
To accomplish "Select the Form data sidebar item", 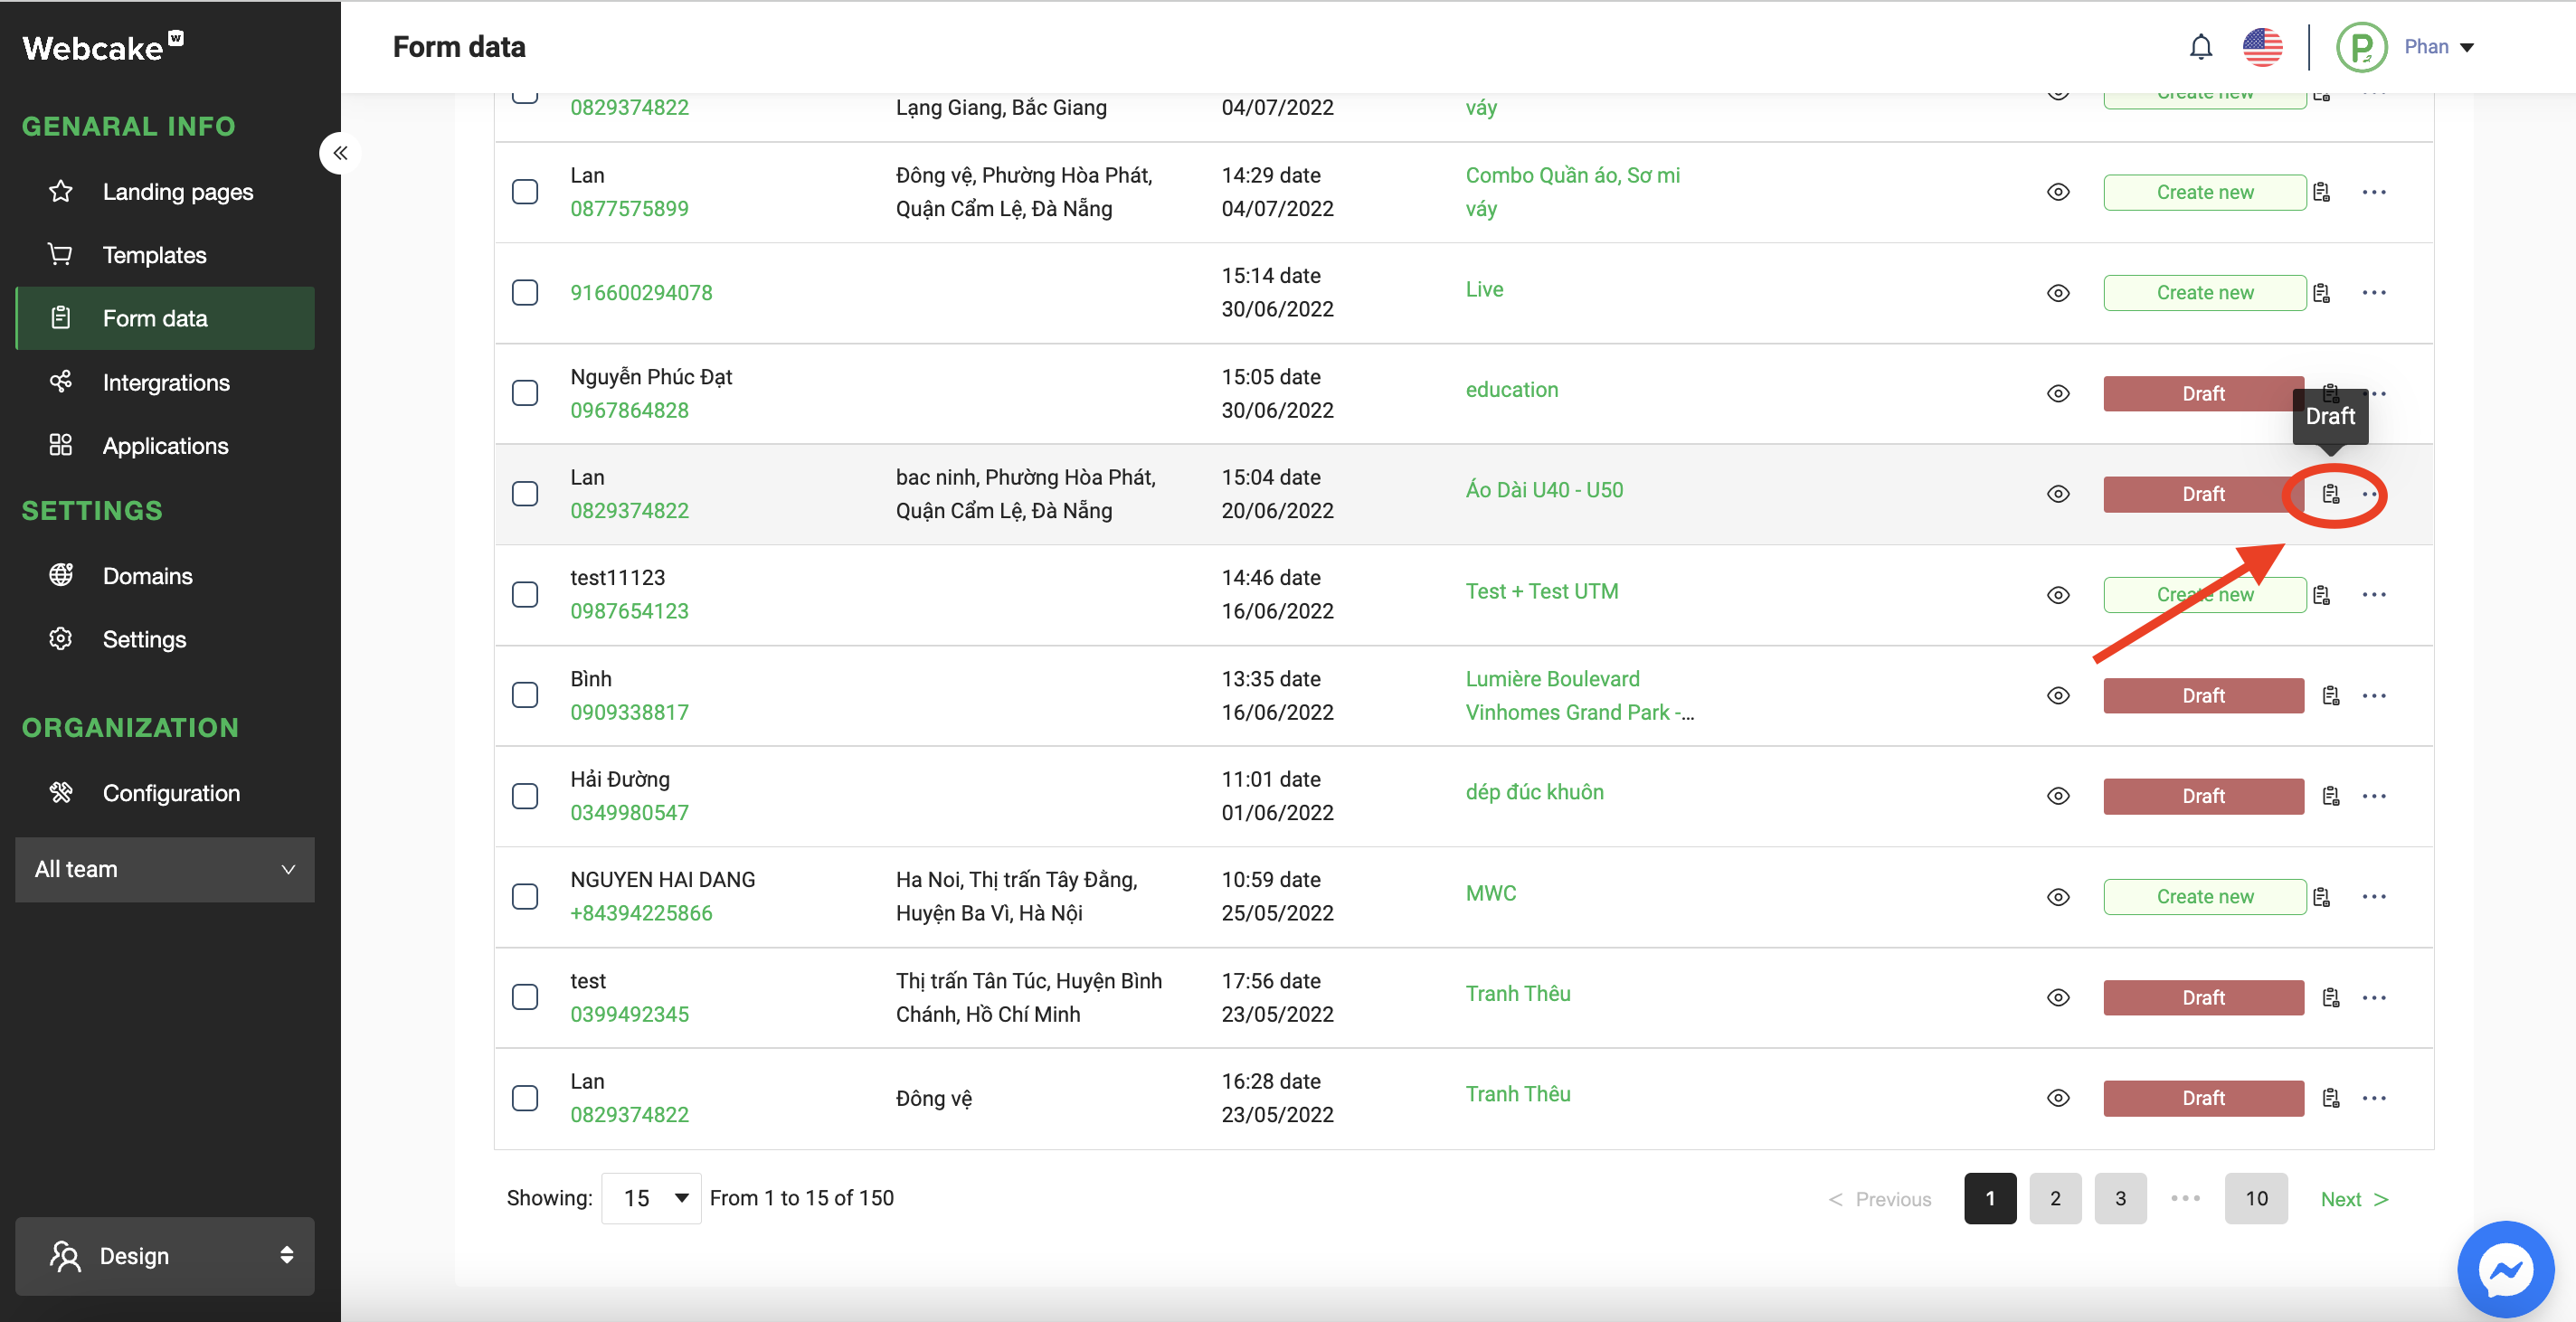I will (x=165, y=318).
